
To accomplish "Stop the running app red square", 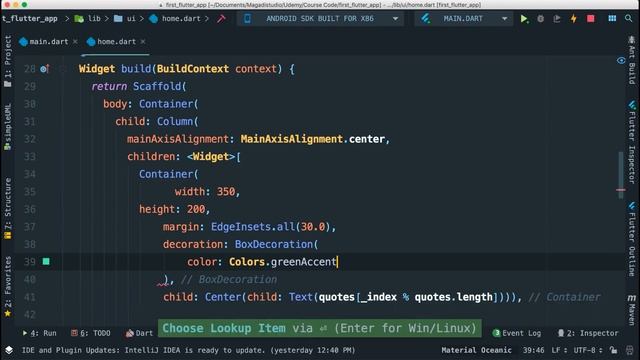I will pyautogui.click(x=591, y=19).
